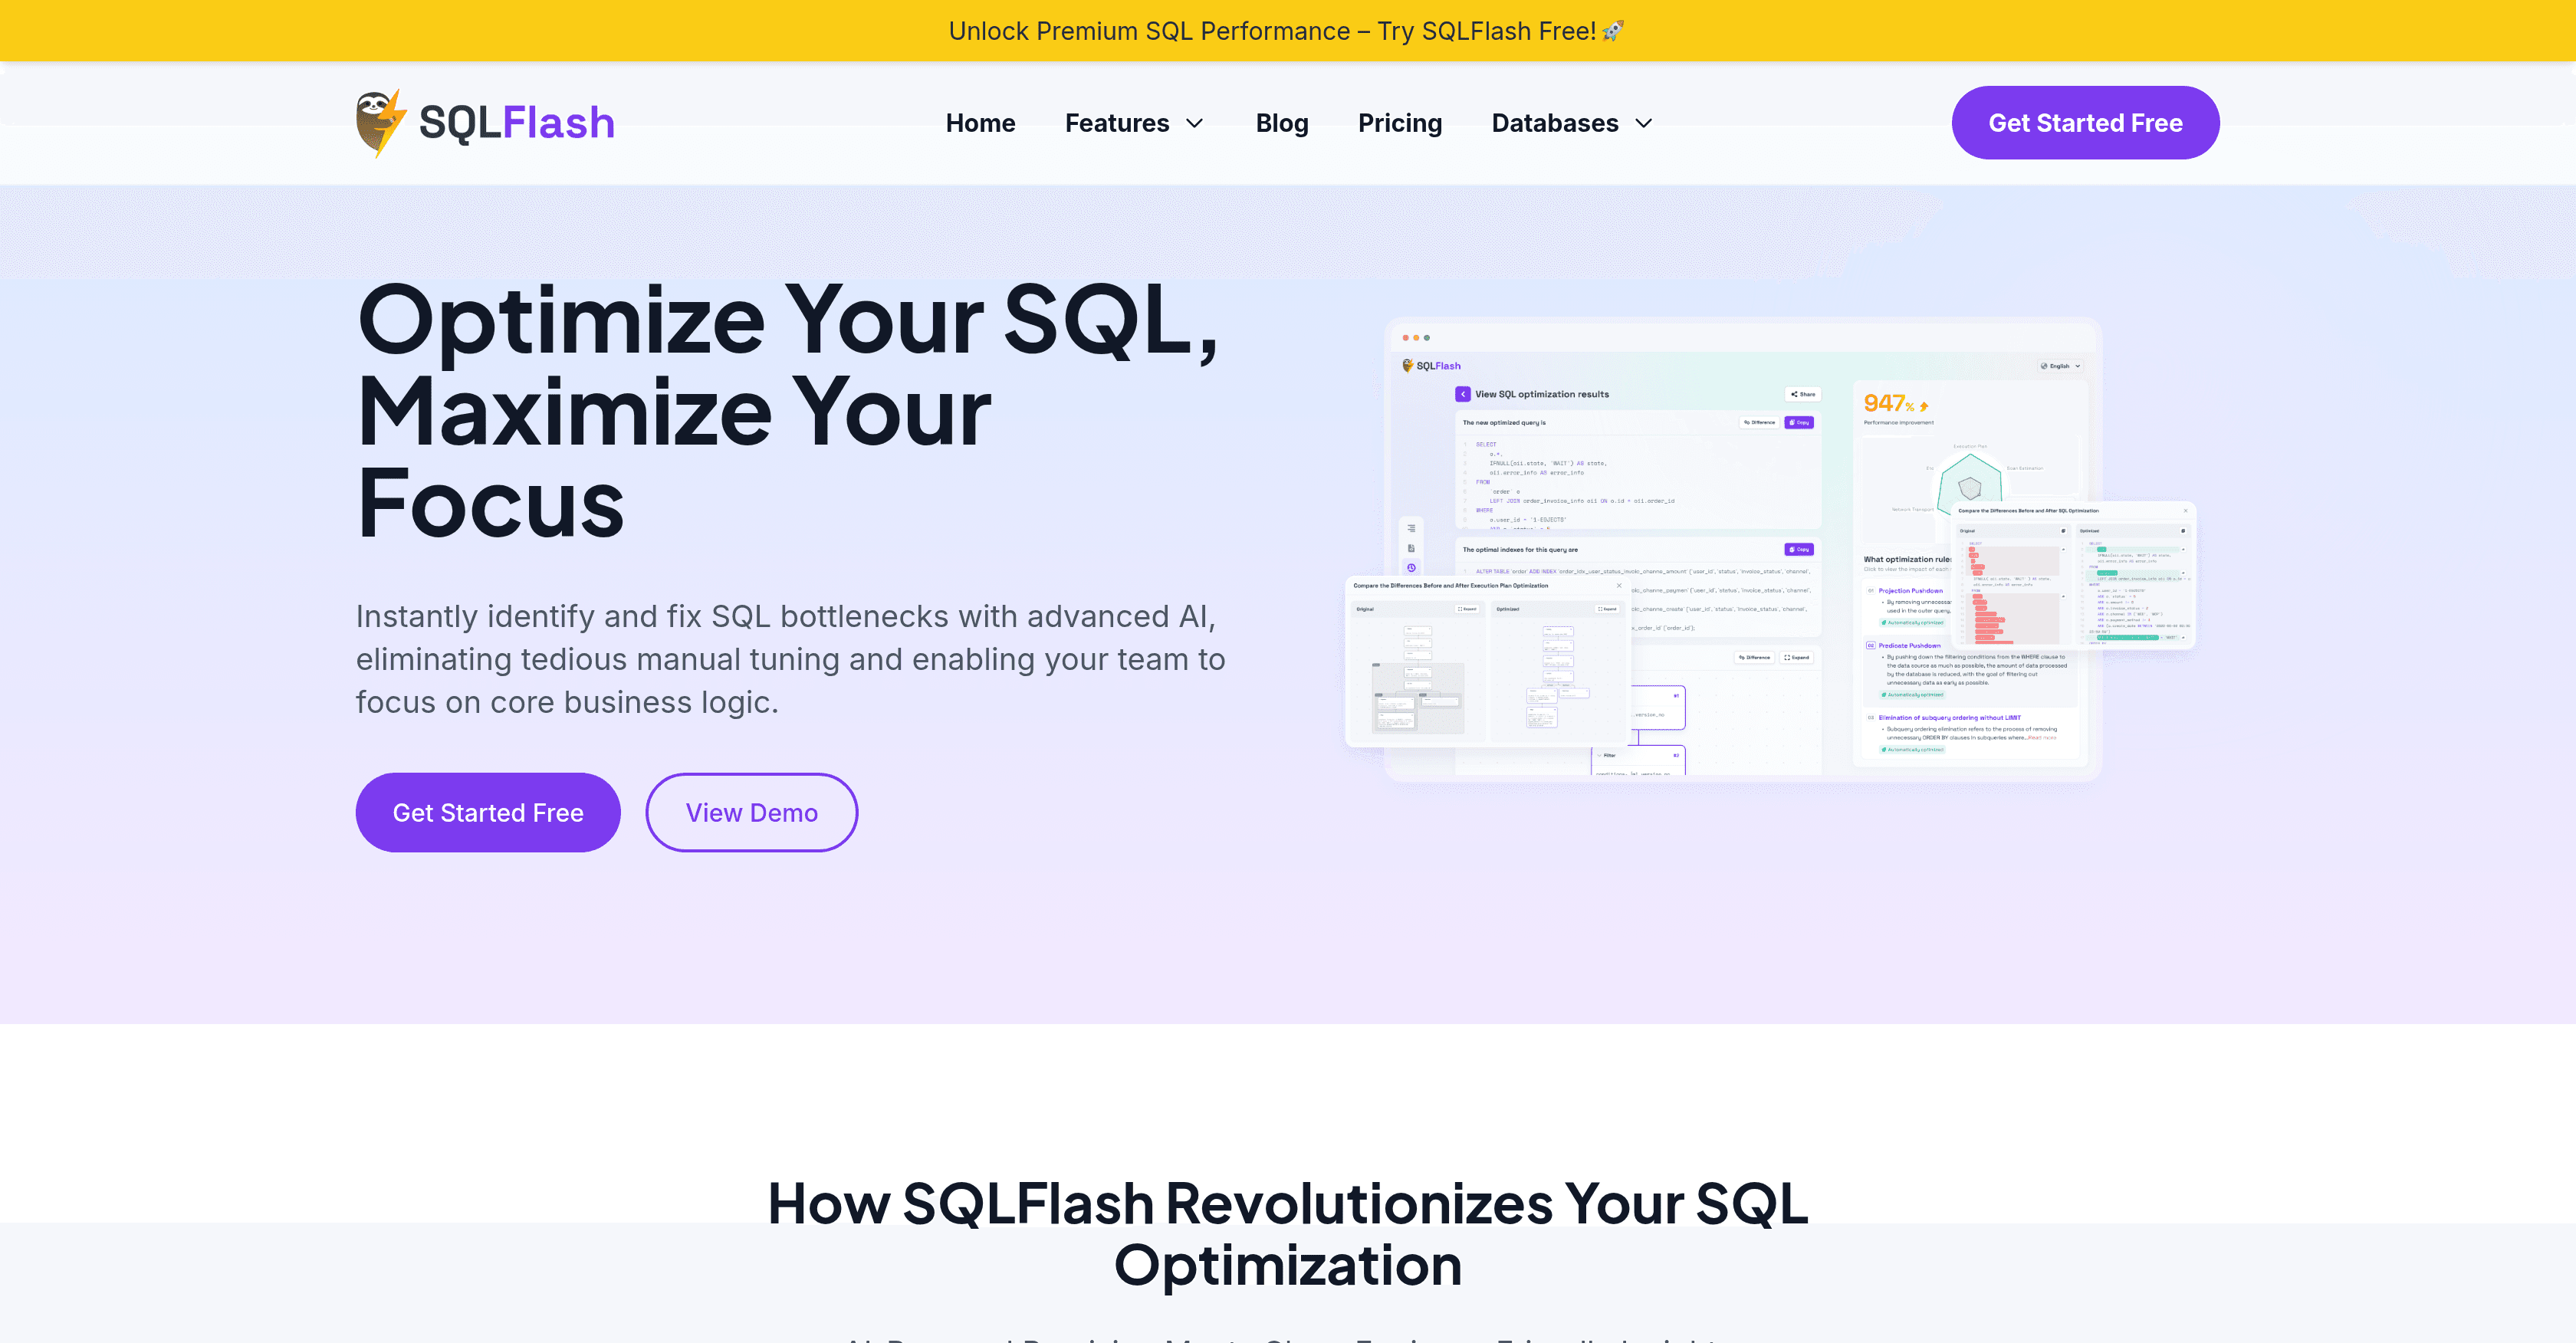Click Get Started Free in the header

(2085, 122)
